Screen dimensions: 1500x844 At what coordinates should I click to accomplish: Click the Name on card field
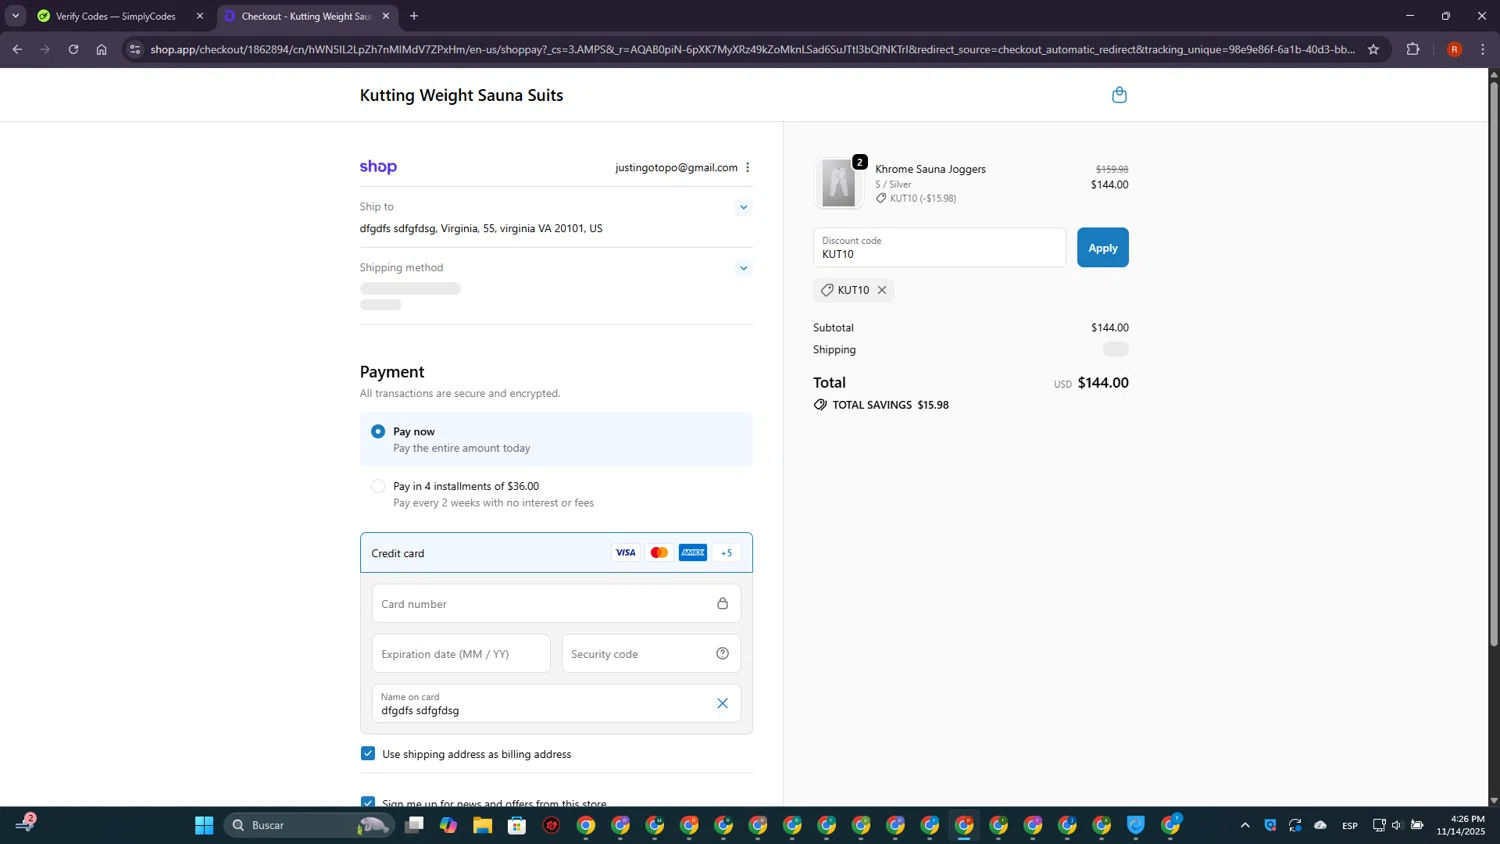[556, 704]
